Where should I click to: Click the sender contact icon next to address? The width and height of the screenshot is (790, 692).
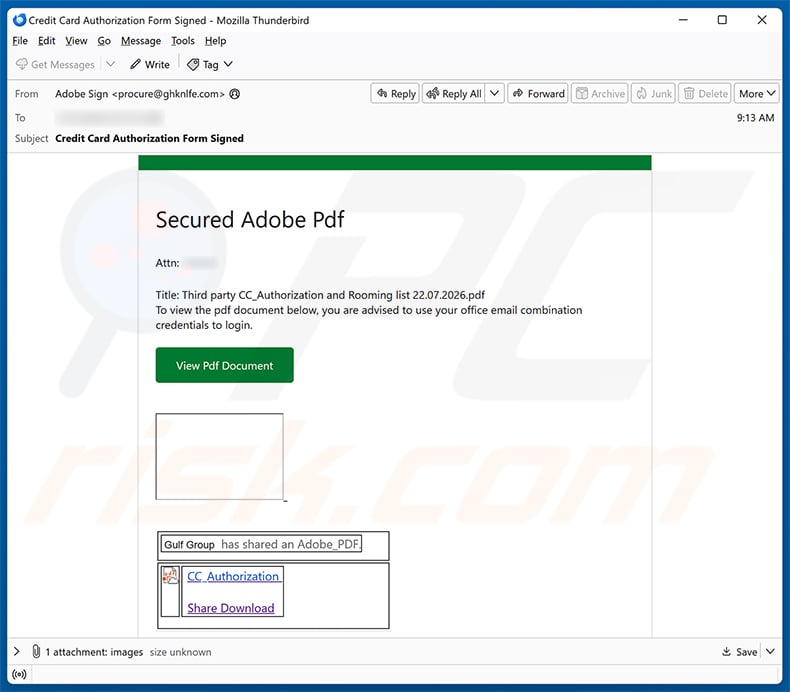tap(235, 94)
